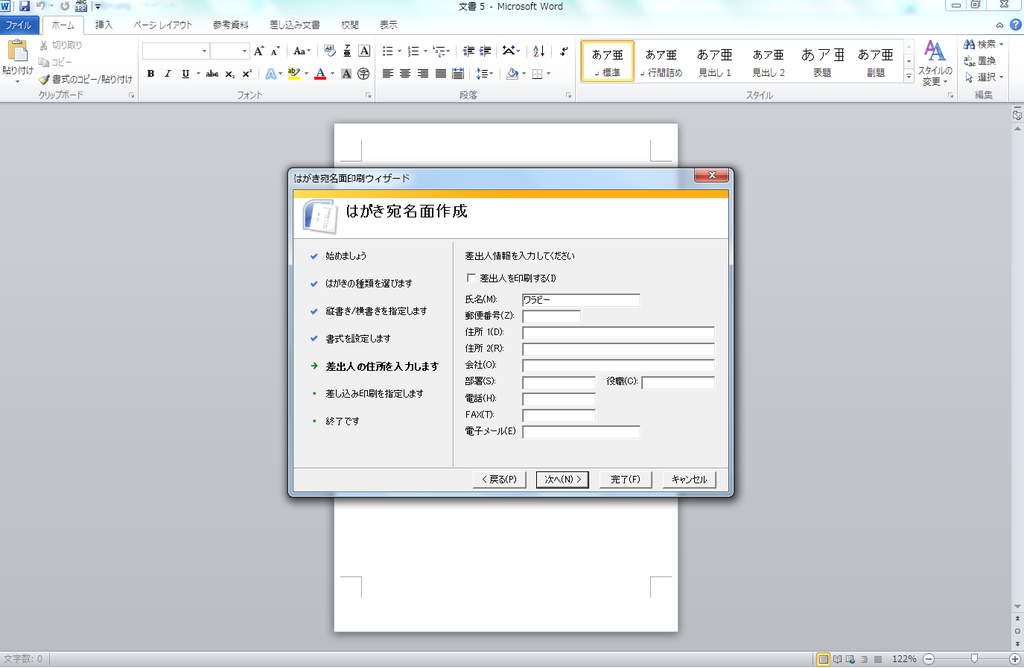Viewport: 1024px width, 668px height.
Task: Open the bullets list dropdown arrow
Action: [x=400, y=51]
